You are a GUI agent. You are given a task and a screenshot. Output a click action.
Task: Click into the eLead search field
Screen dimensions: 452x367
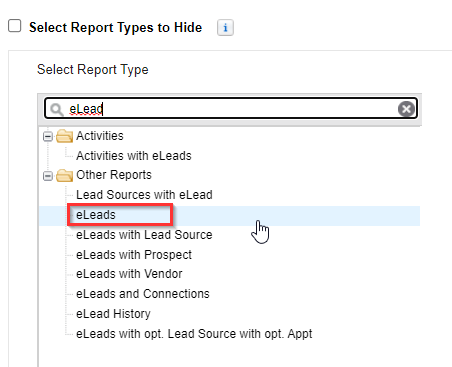click(231, 109)
